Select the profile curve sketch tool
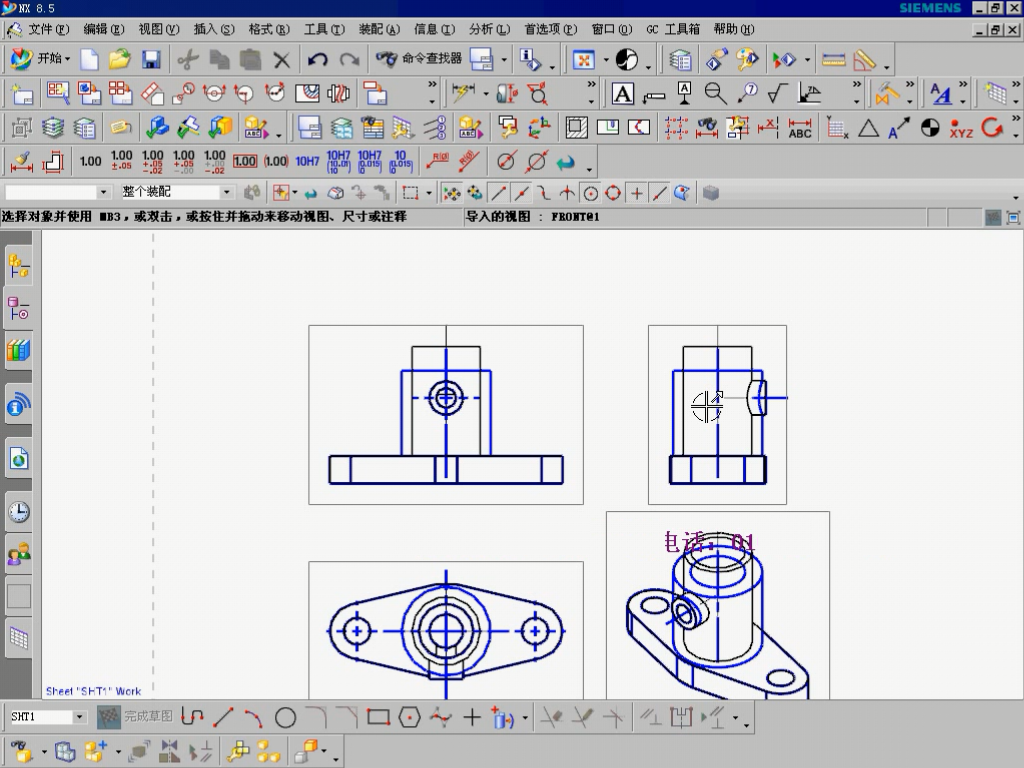 point(192,718)
